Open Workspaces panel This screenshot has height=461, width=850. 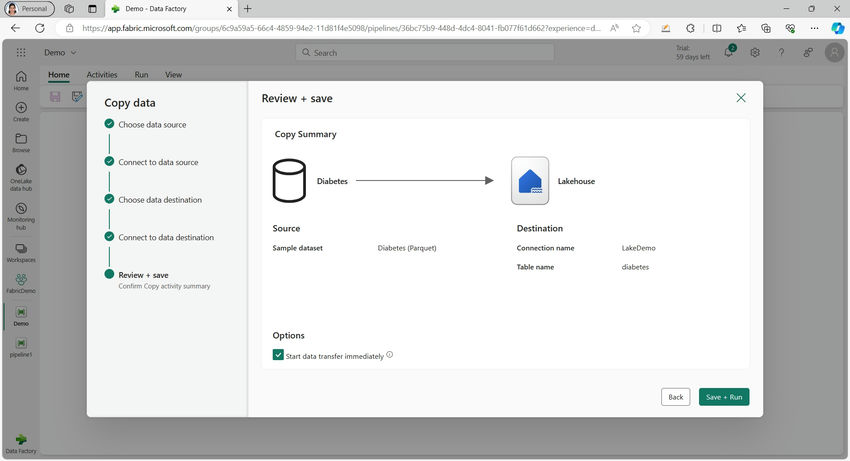[21, 248]
